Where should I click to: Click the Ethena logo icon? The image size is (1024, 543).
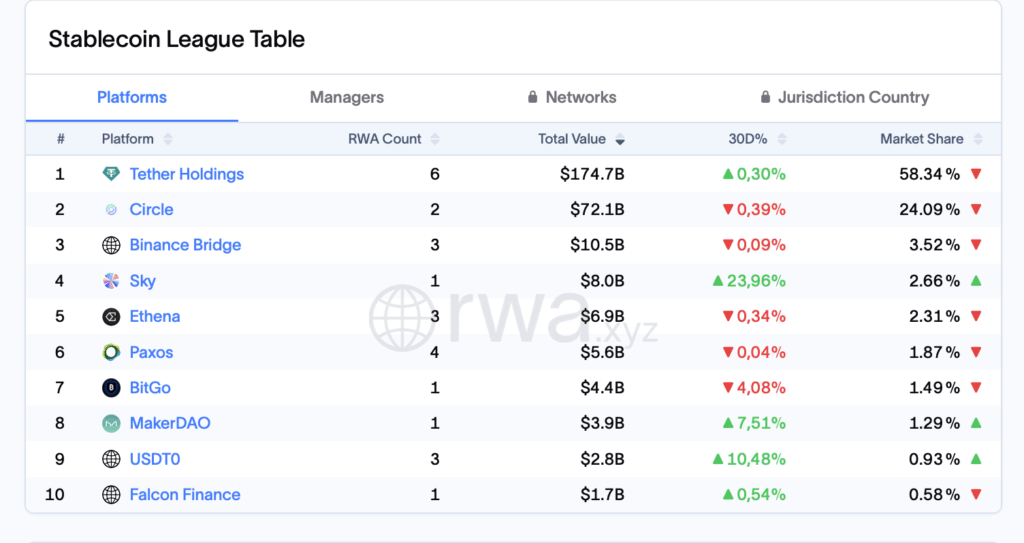coord(111,317)
